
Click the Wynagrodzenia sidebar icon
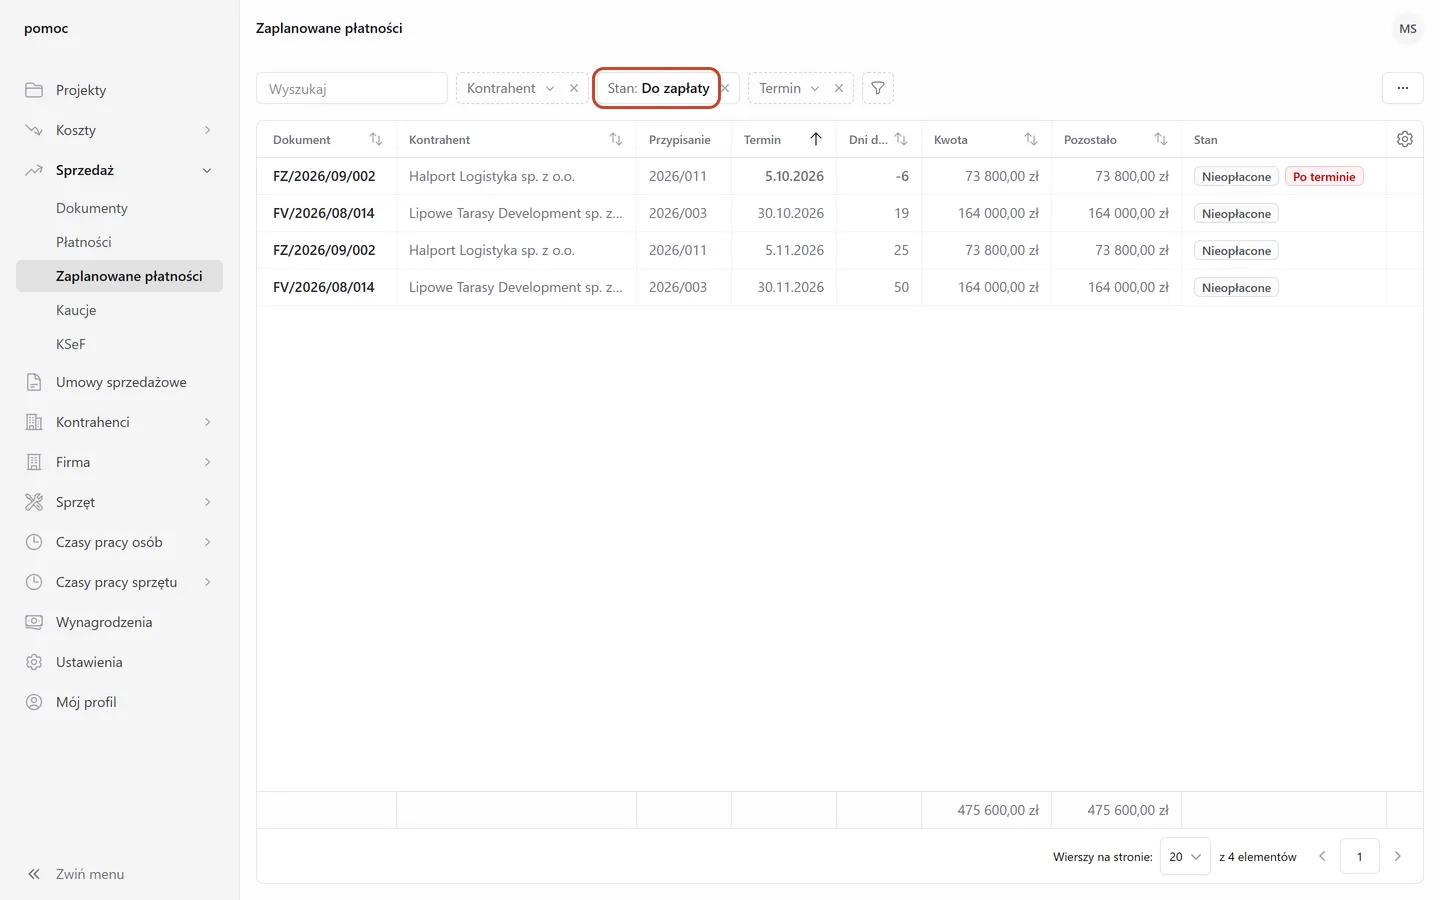(x=34, y=622)
